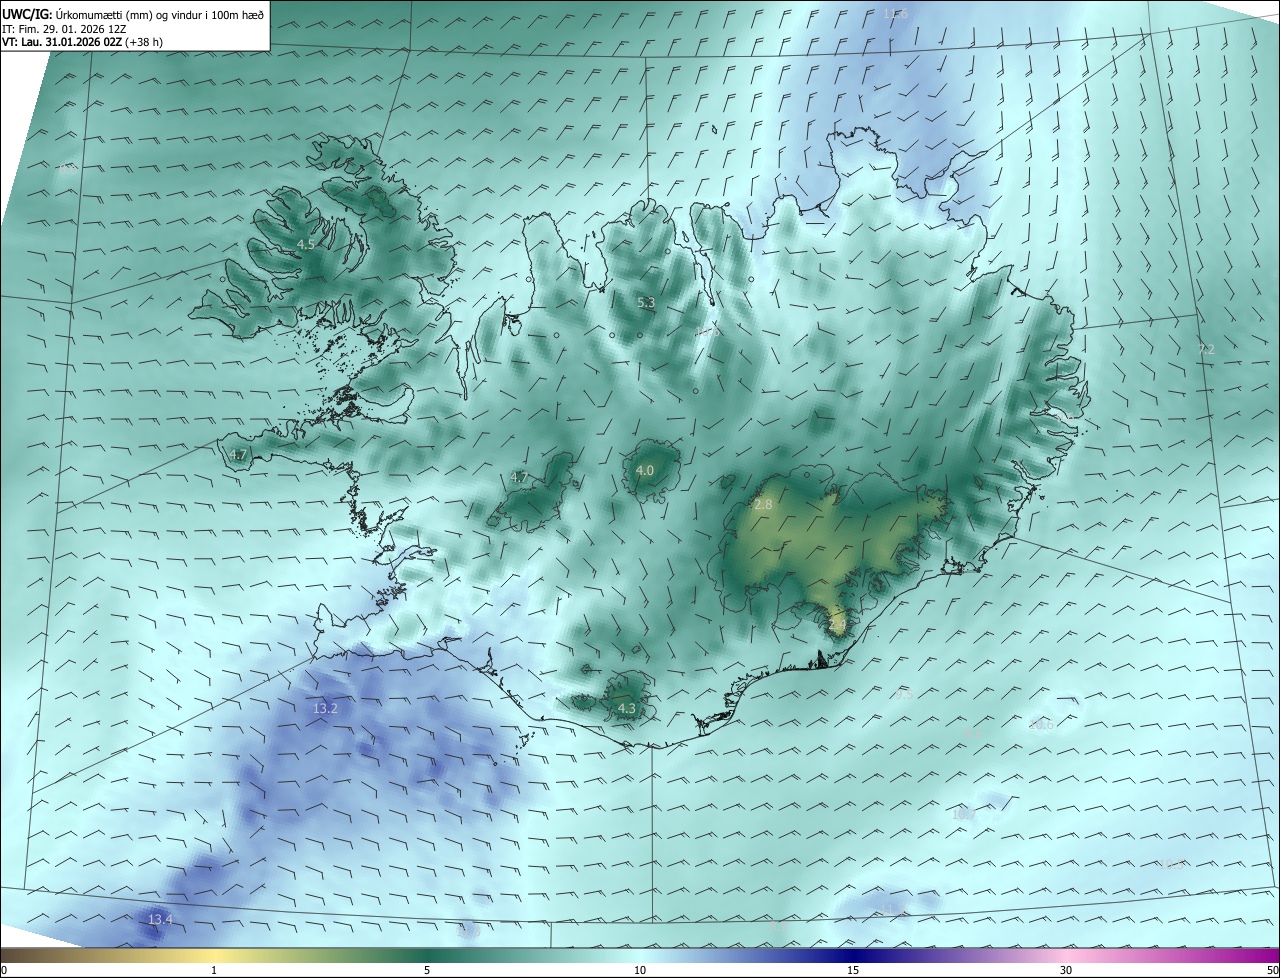1280x978 pixels.
Task: Click the 4.5 precipitation value label
Action: pos(306,244)
